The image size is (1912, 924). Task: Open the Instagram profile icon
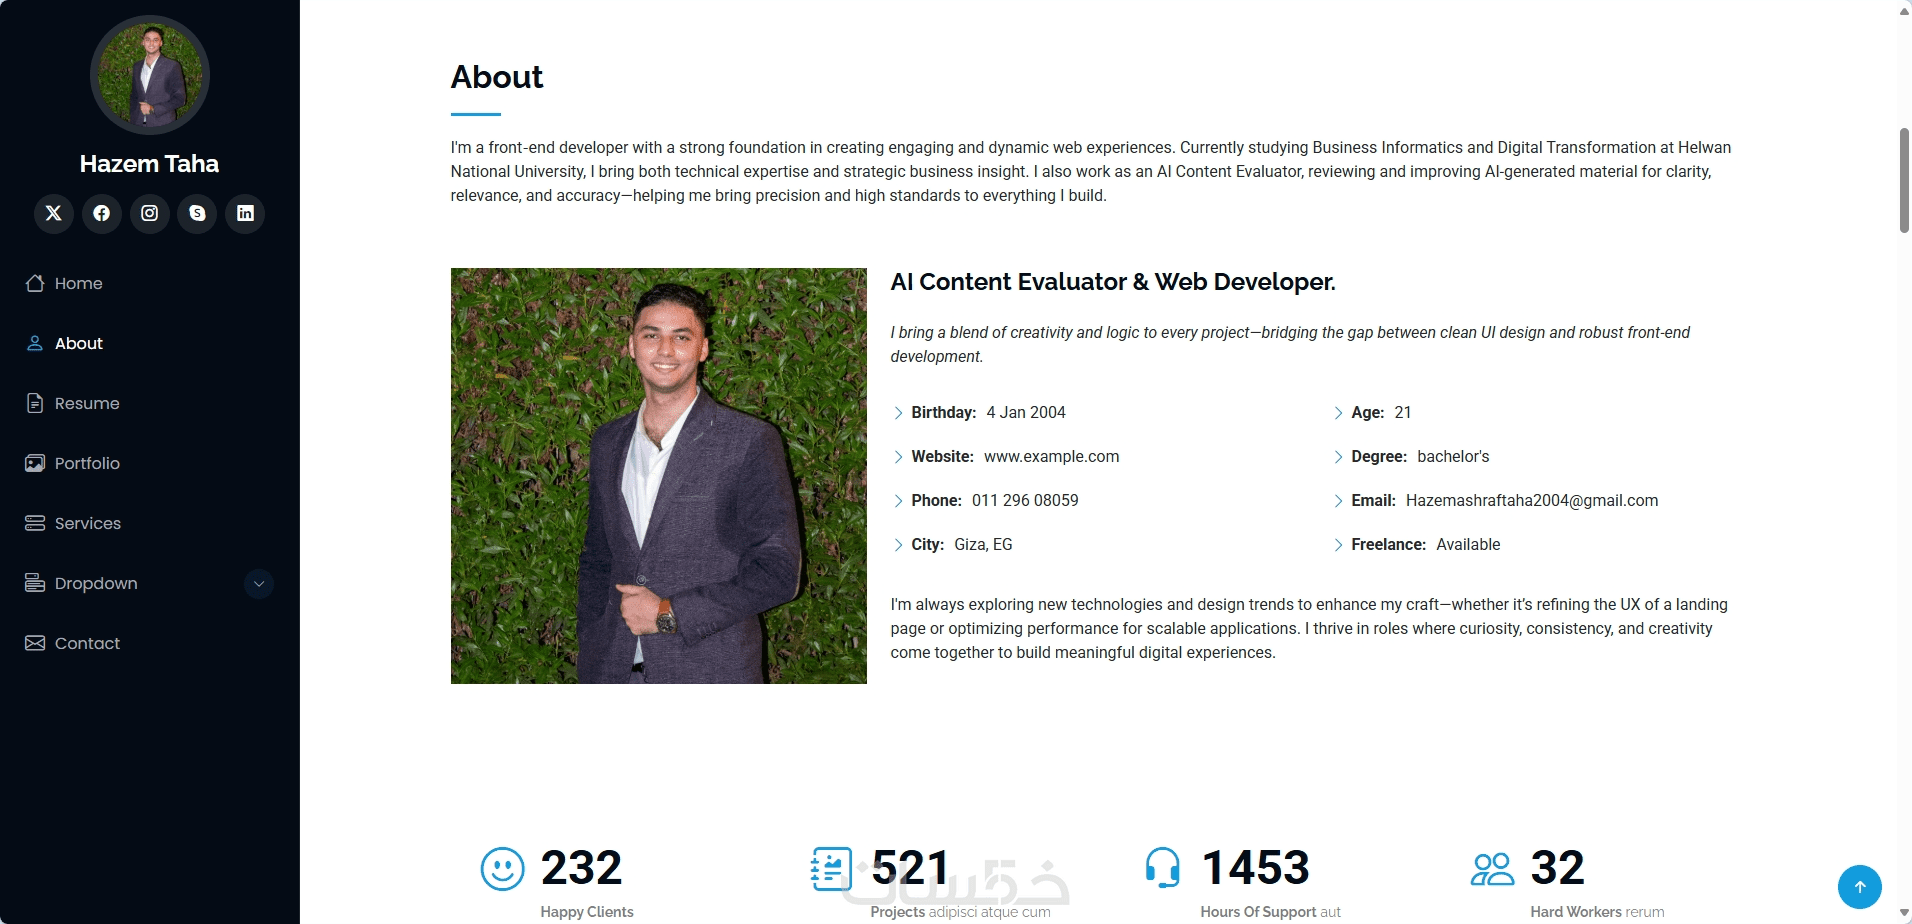[x=150, y=213]
